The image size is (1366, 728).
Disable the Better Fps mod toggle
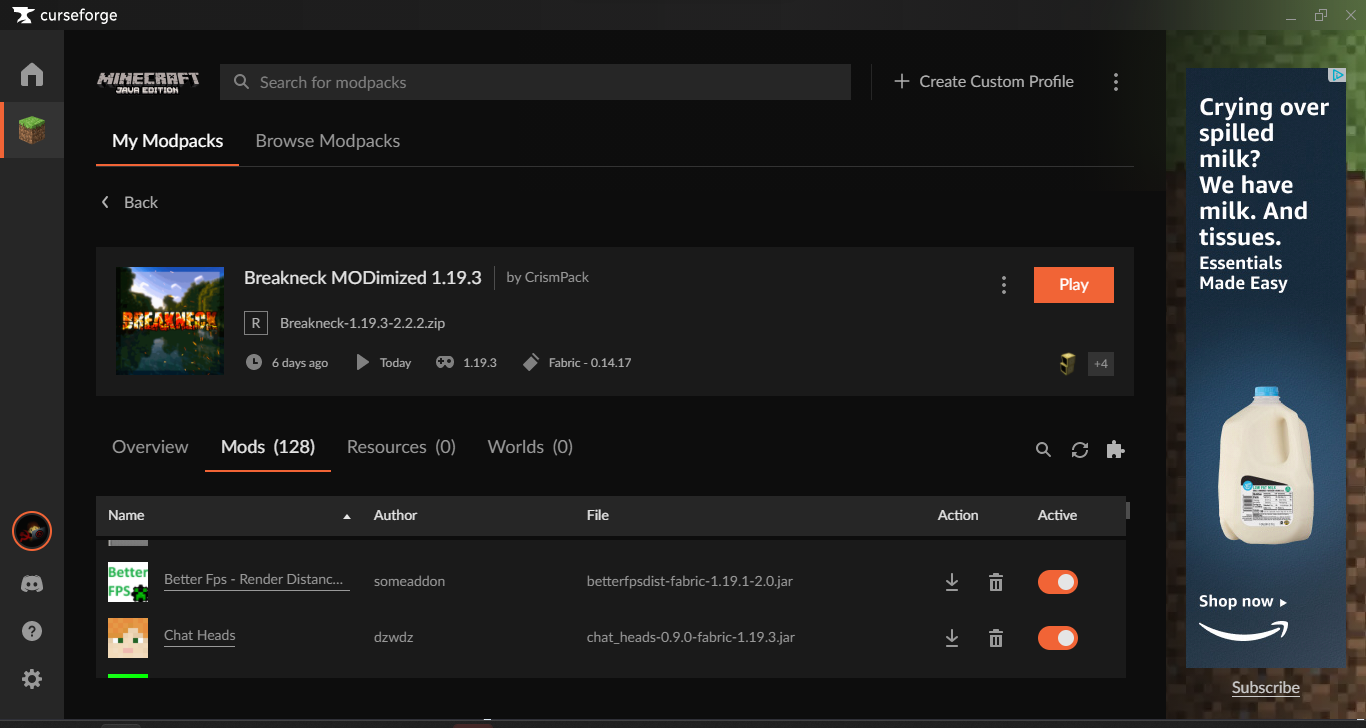click(1058, 582)
